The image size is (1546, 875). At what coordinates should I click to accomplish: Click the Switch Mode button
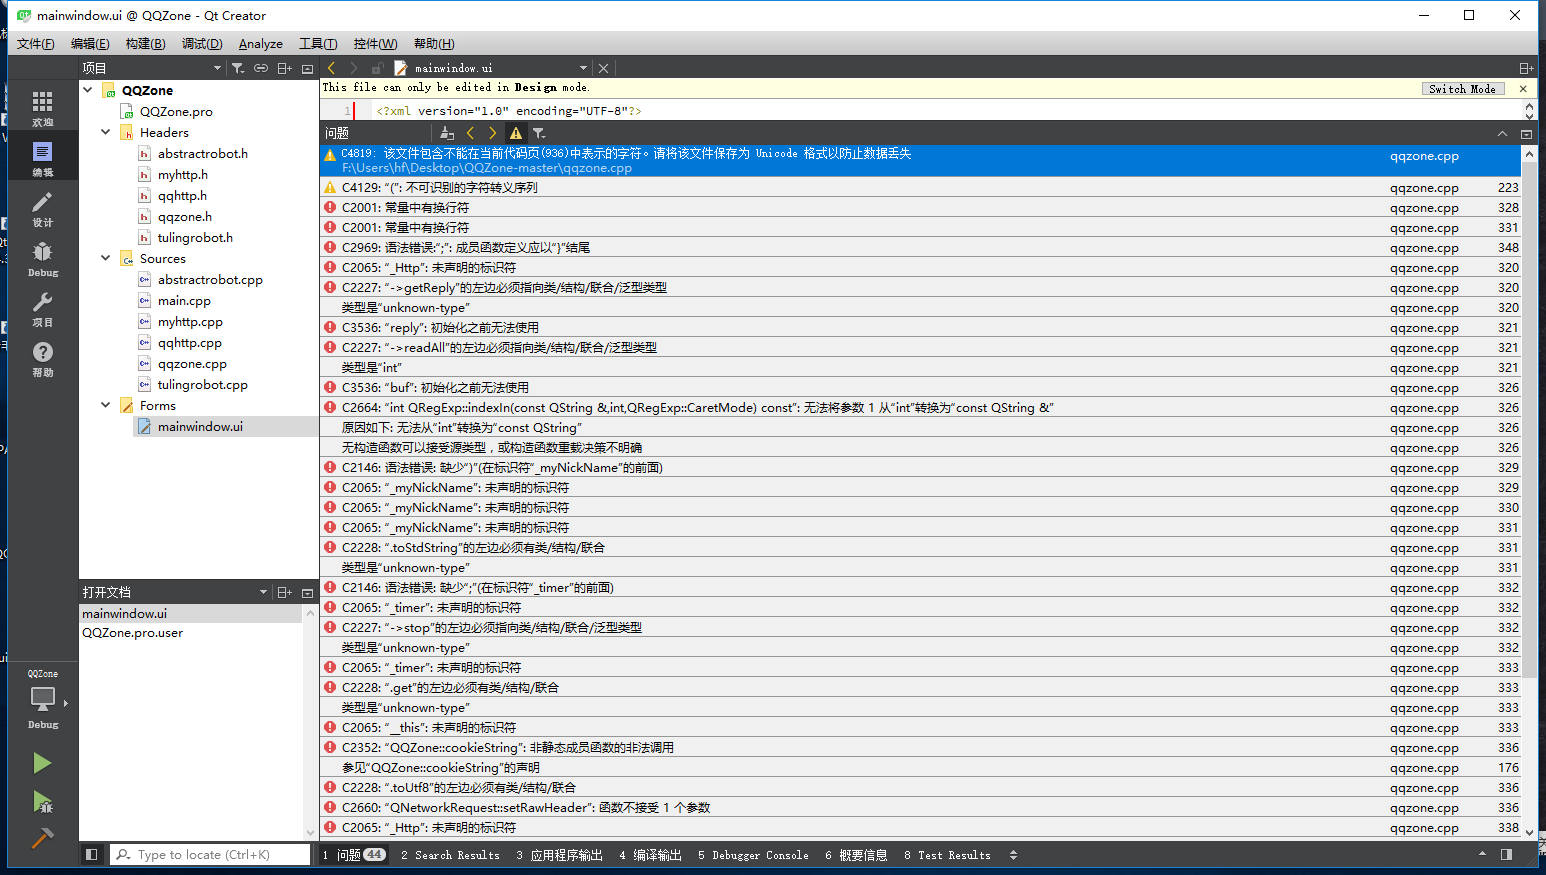pos(1462,89)
